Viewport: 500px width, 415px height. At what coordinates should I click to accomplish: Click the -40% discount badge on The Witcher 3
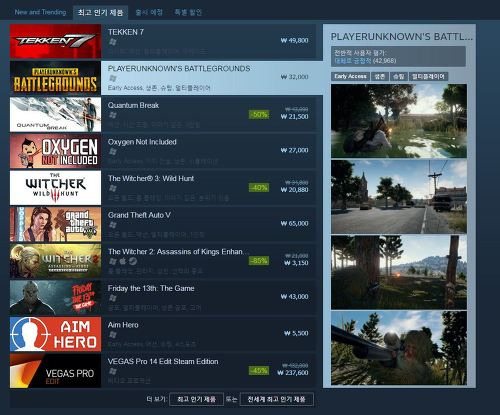click(259, 188)
